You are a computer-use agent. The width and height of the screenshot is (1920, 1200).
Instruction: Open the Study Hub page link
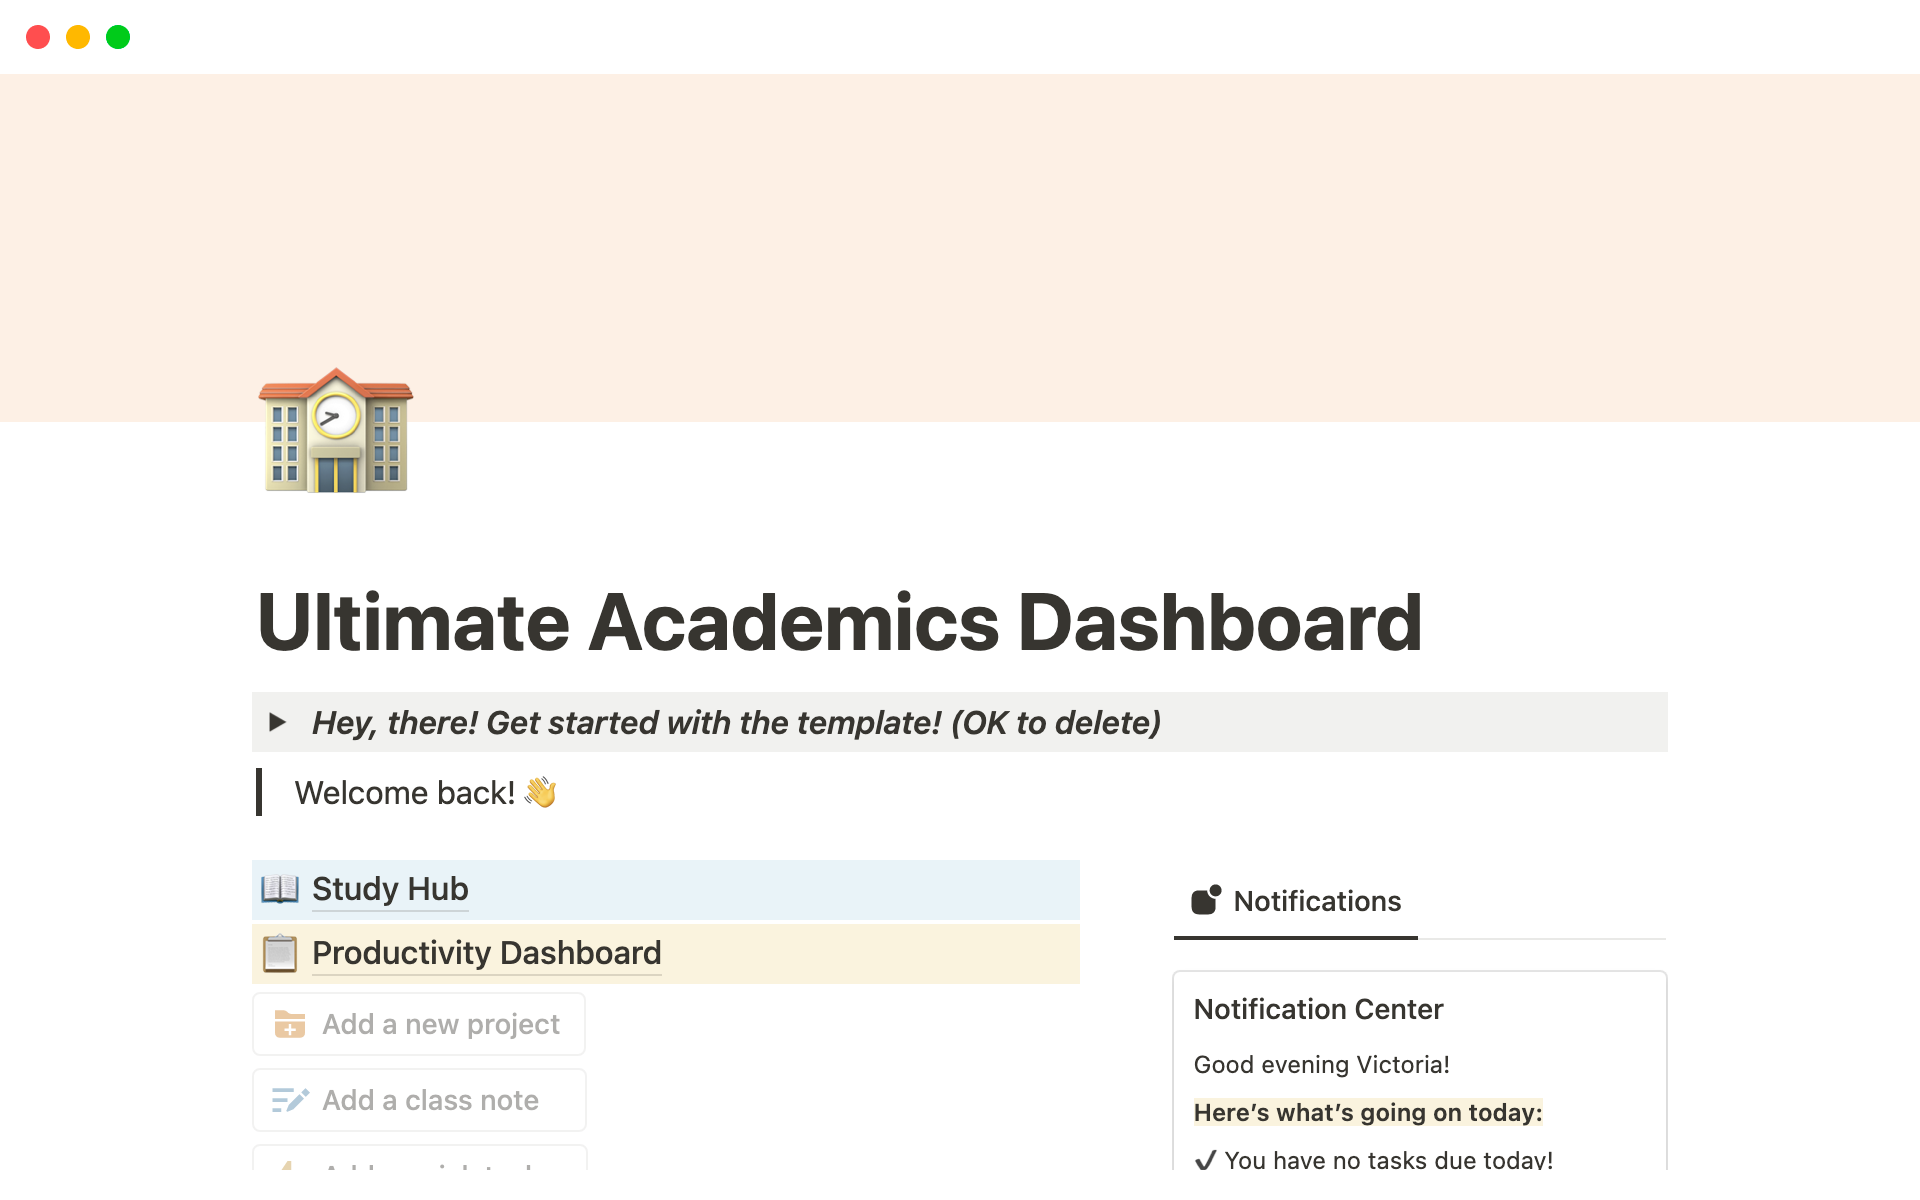click(390, 889)
